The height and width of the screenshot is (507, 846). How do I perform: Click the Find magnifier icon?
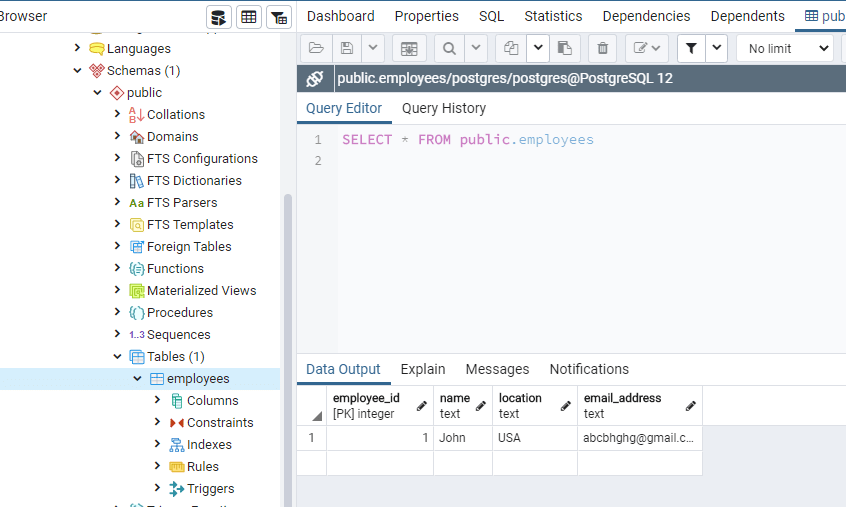click(x=449, y=49)
